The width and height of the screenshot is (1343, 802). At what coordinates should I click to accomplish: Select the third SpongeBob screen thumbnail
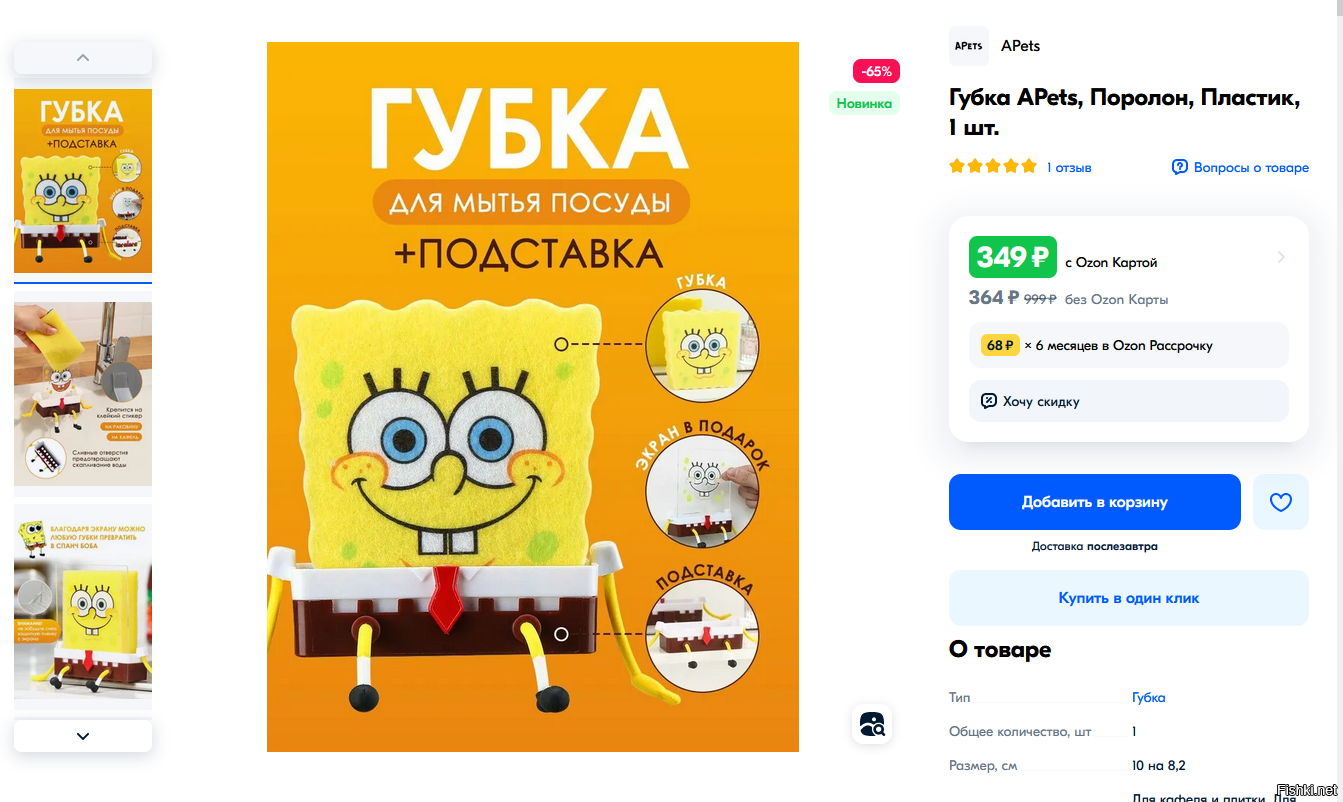(83, 607)
